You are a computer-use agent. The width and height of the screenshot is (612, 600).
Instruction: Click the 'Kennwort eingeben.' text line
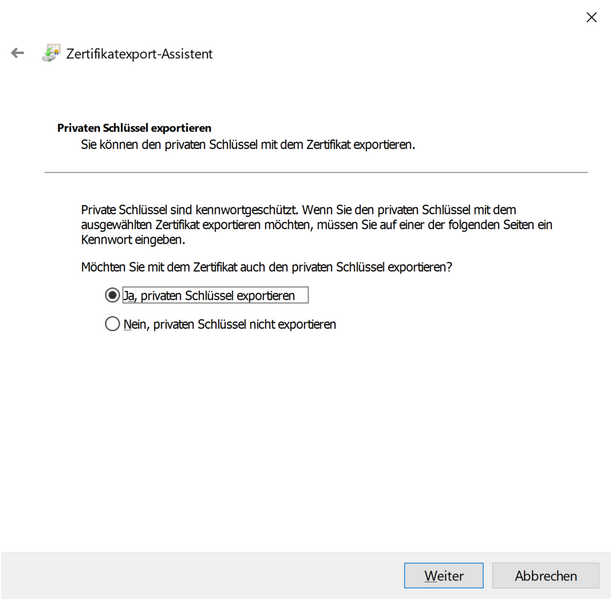click(133, 241)
